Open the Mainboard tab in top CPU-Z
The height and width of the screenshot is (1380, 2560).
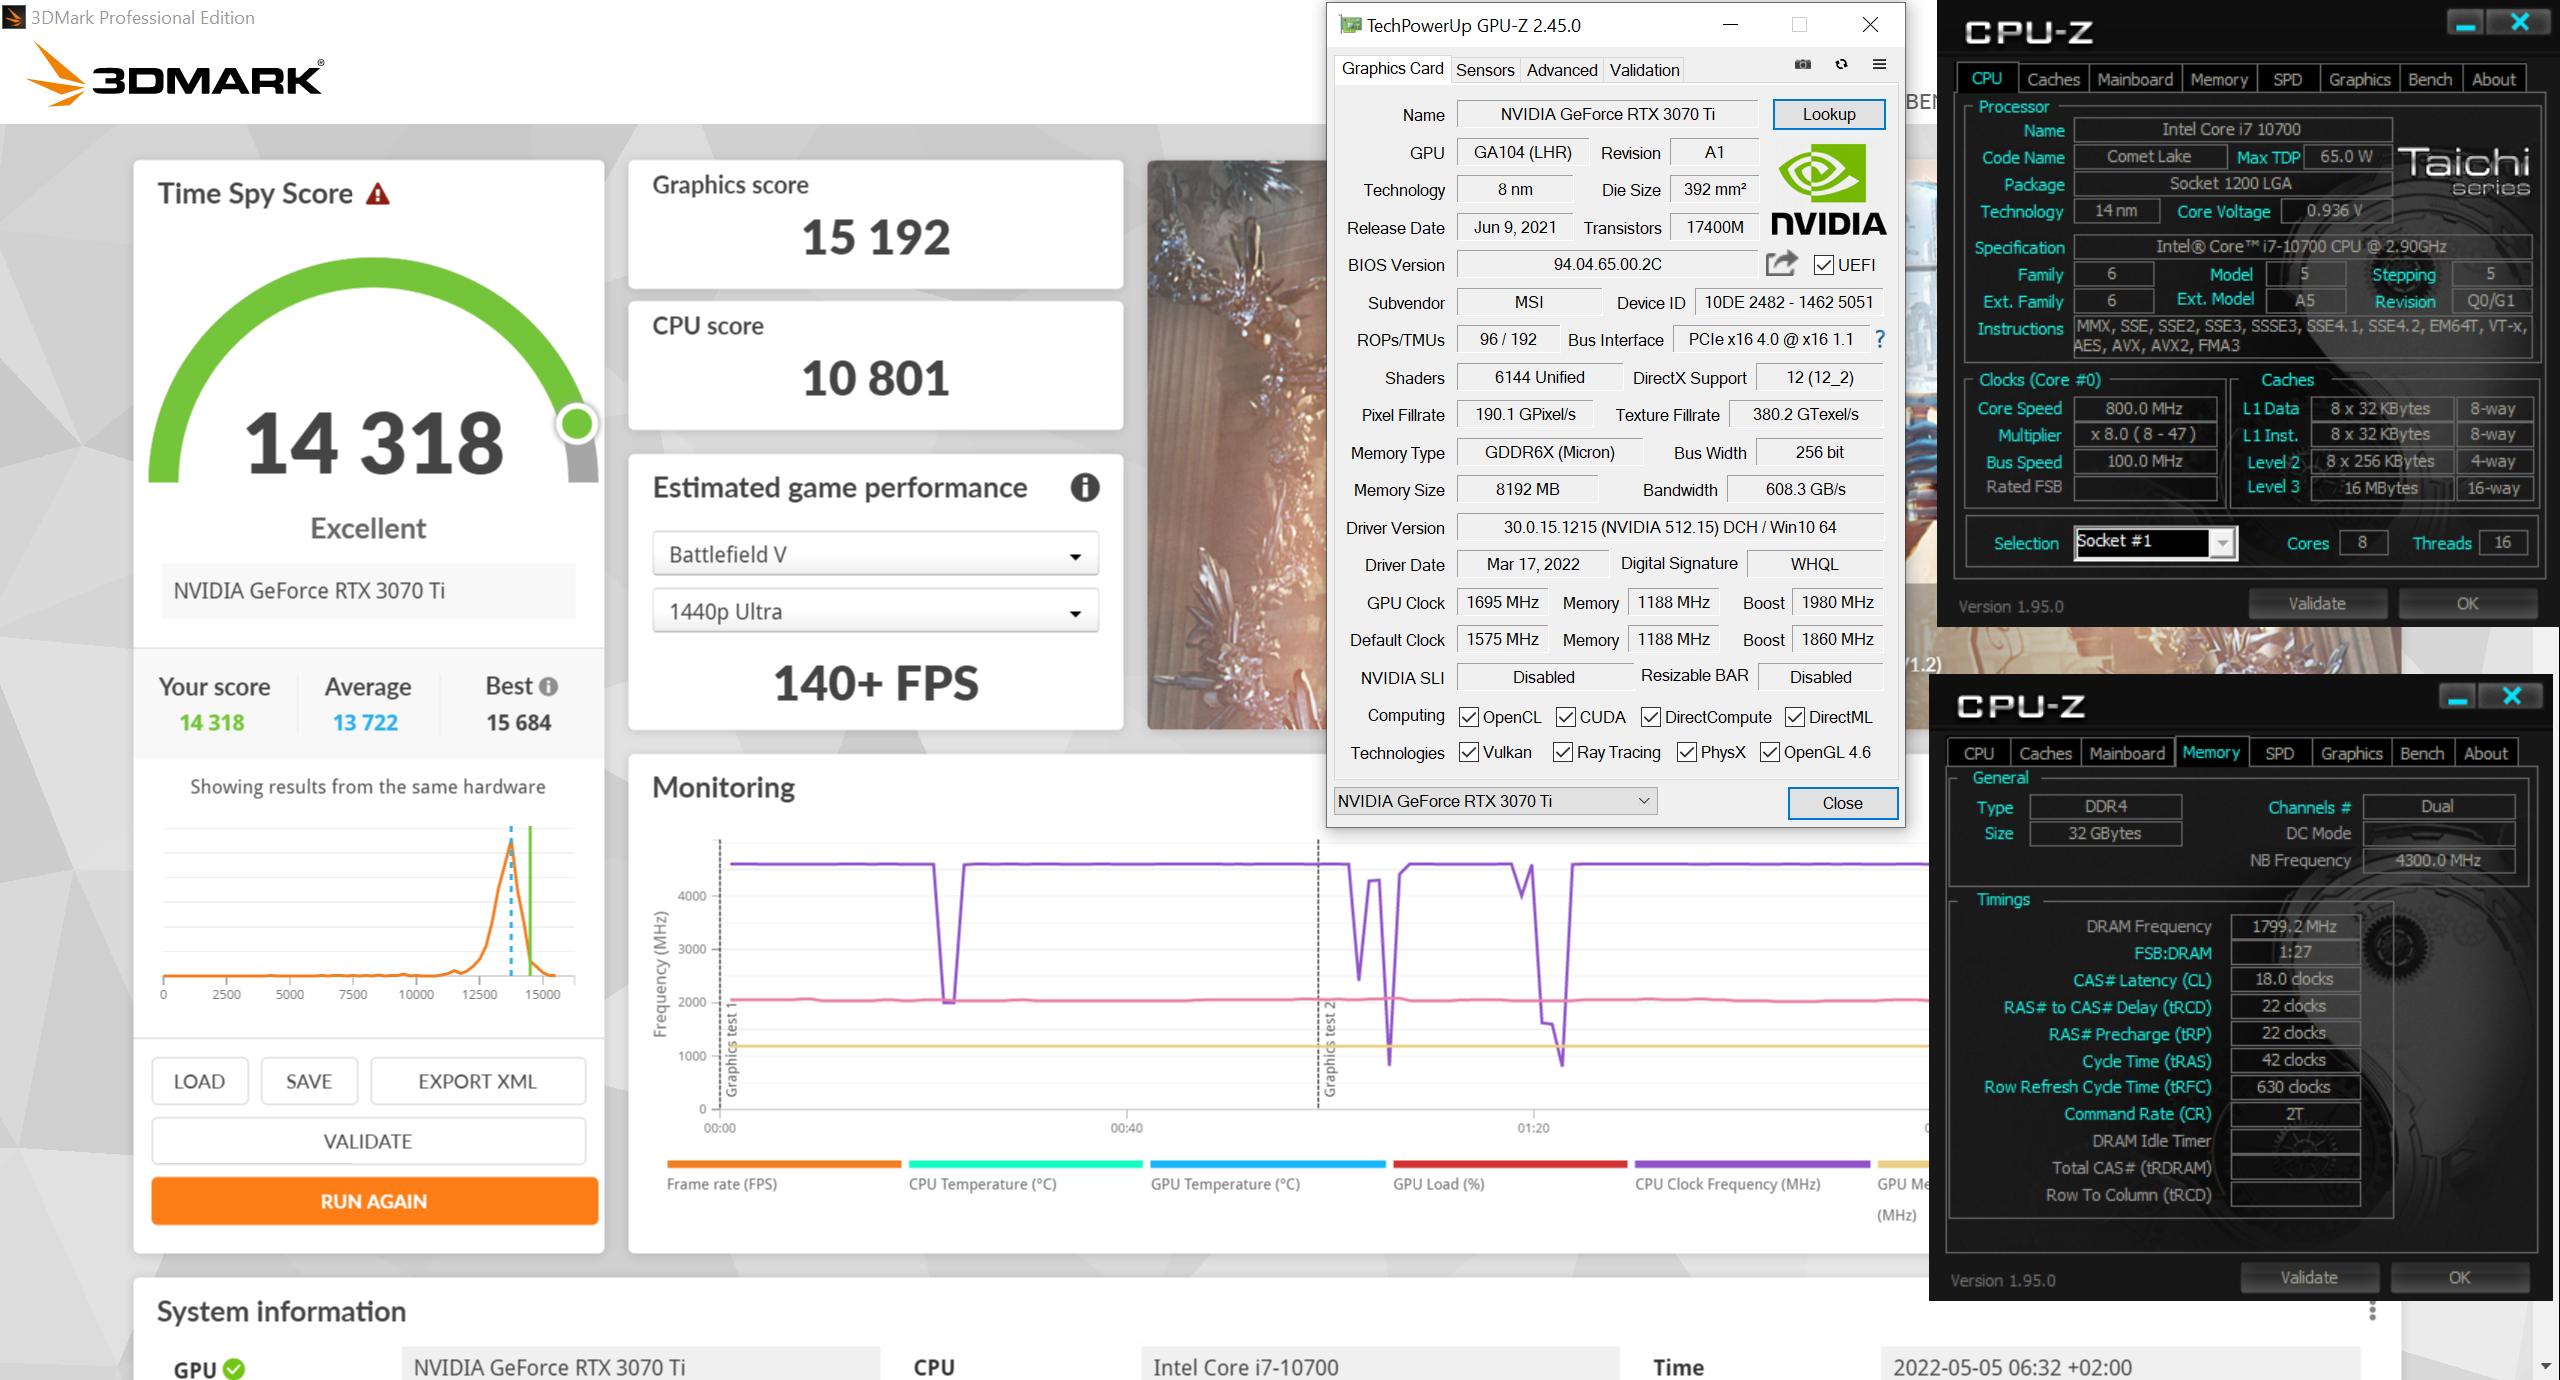[x=2134, y=80]
